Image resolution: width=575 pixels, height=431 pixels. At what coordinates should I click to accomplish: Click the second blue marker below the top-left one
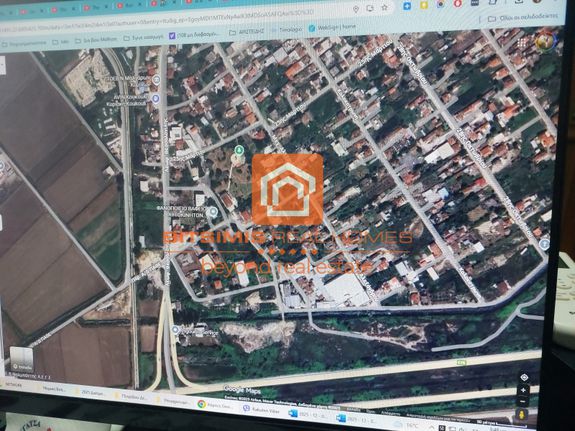tap(155, 98)
